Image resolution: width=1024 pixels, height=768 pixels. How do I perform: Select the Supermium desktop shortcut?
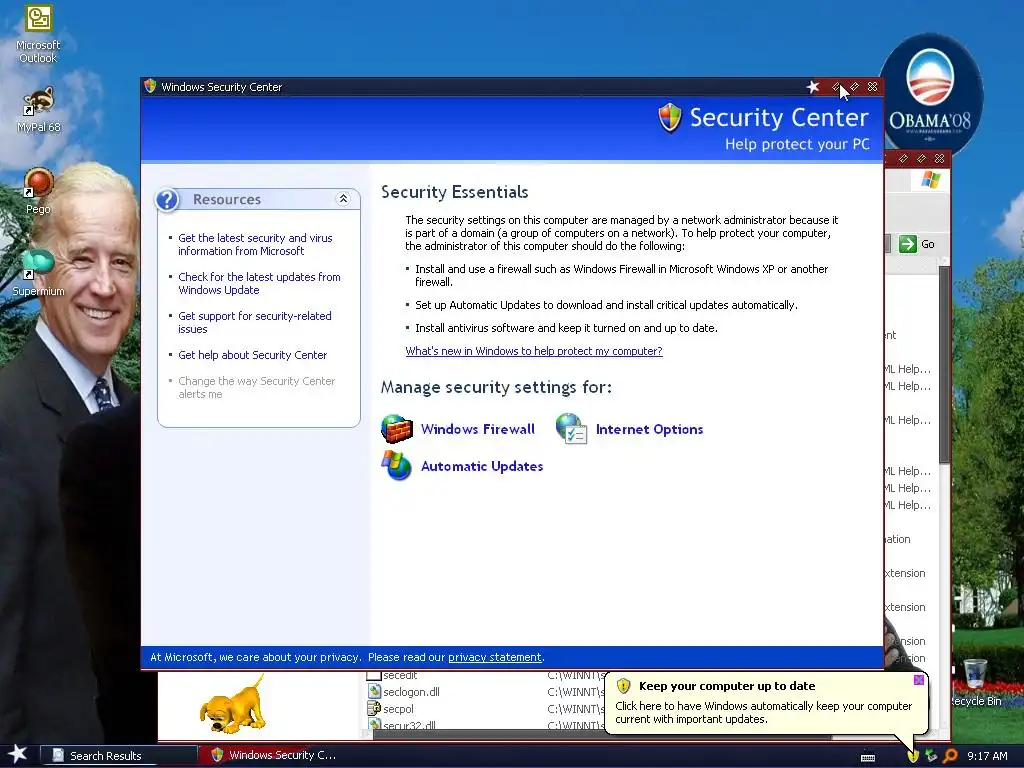[38, 273]
